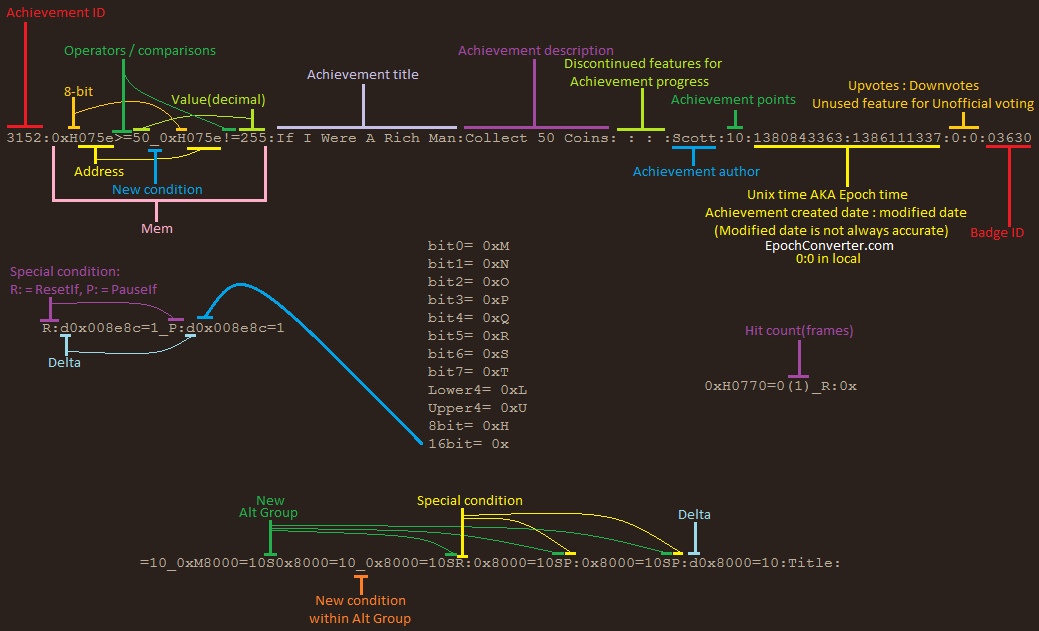Select the Achievement ID label
The image size is (1039, 631).
point(55,12)
